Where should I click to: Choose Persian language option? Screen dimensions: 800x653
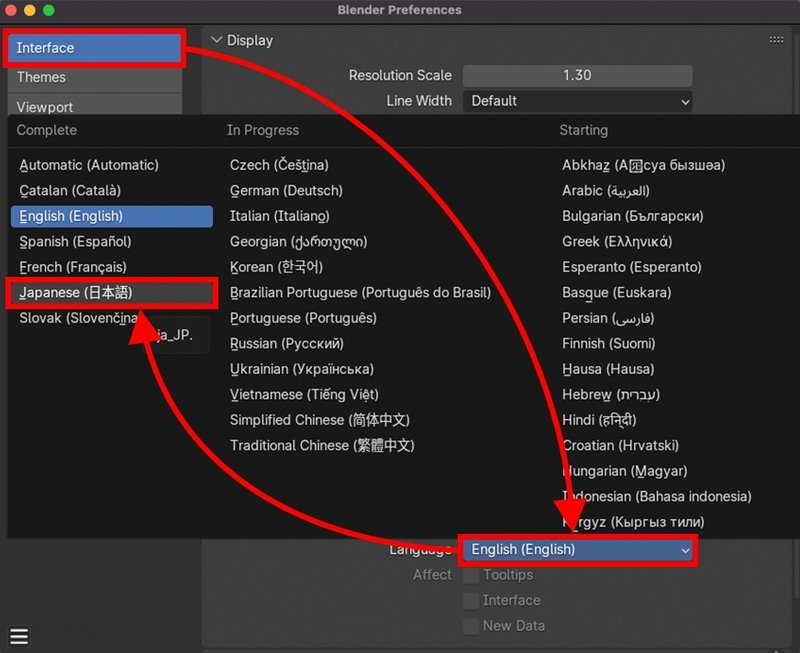608,318
